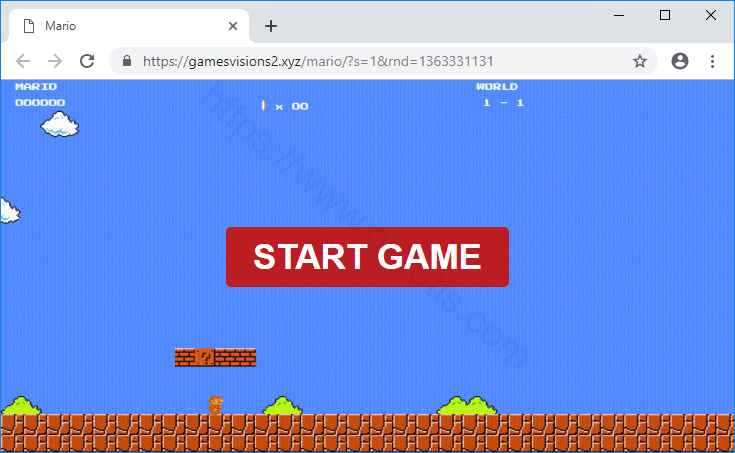Click the MARIO score label
Screen dimensions: 735x453
coord(36,87)
